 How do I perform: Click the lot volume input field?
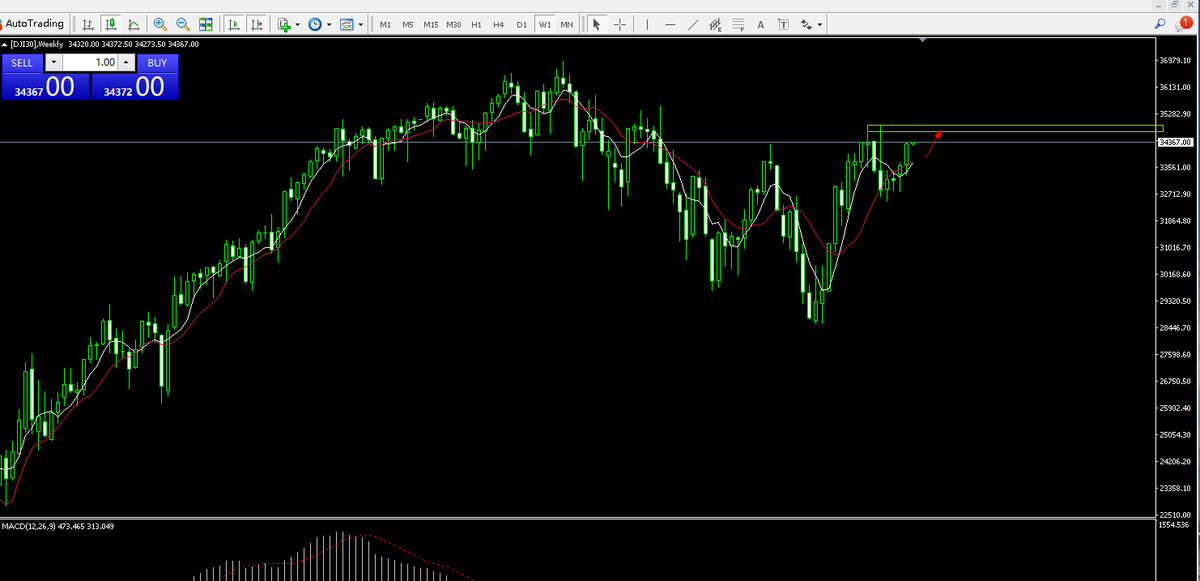90,62
